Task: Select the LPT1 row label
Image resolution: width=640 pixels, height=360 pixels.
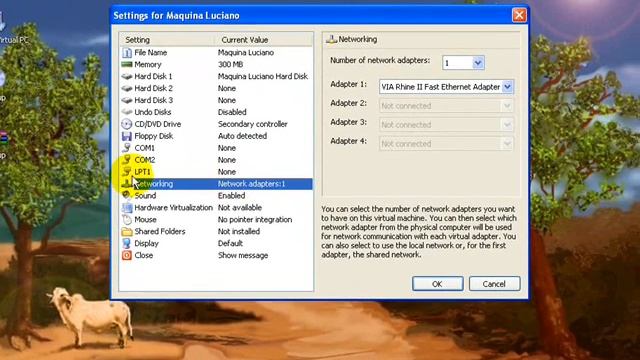Action: [142, 171]
